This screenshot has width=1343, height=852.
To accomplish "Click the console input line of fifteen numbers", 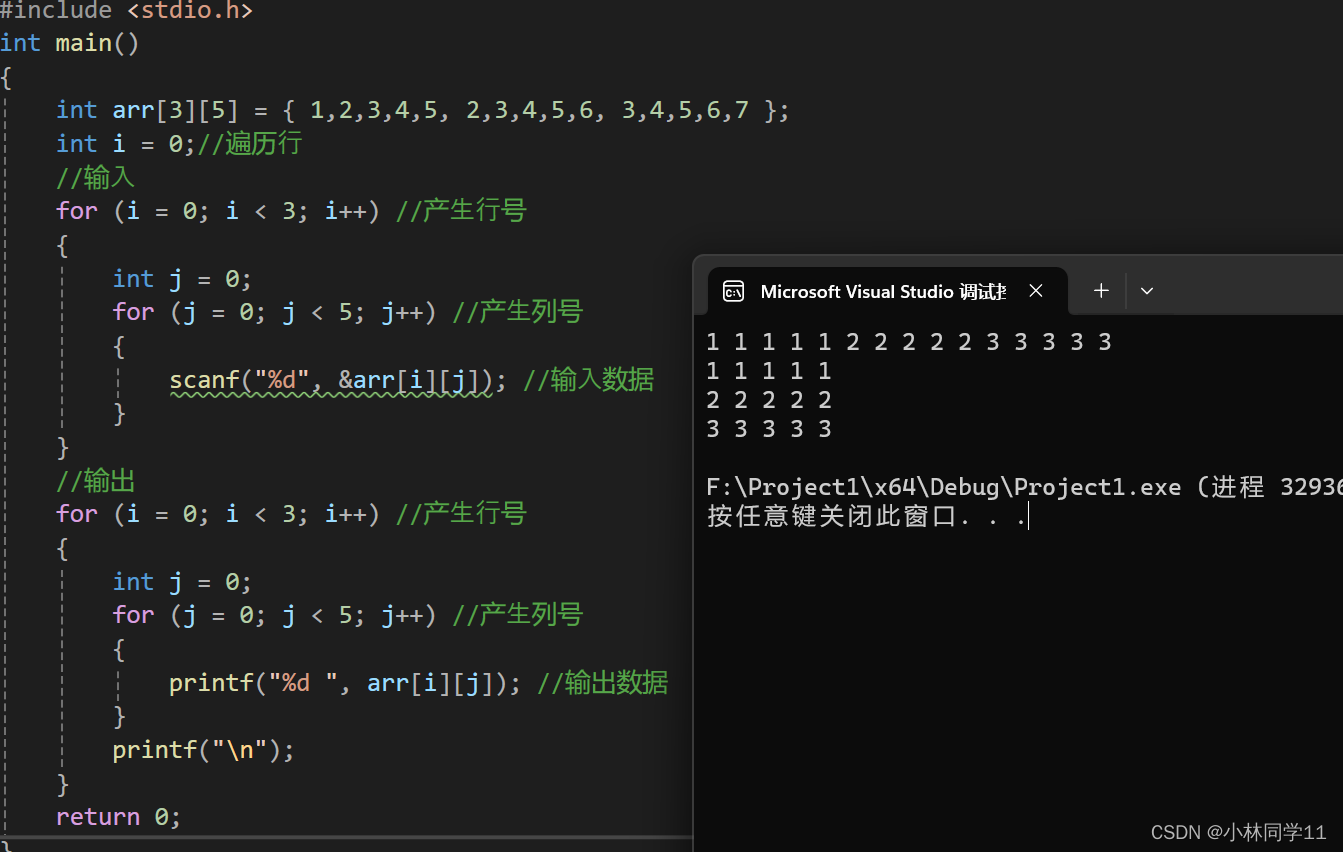I will 909,342.
